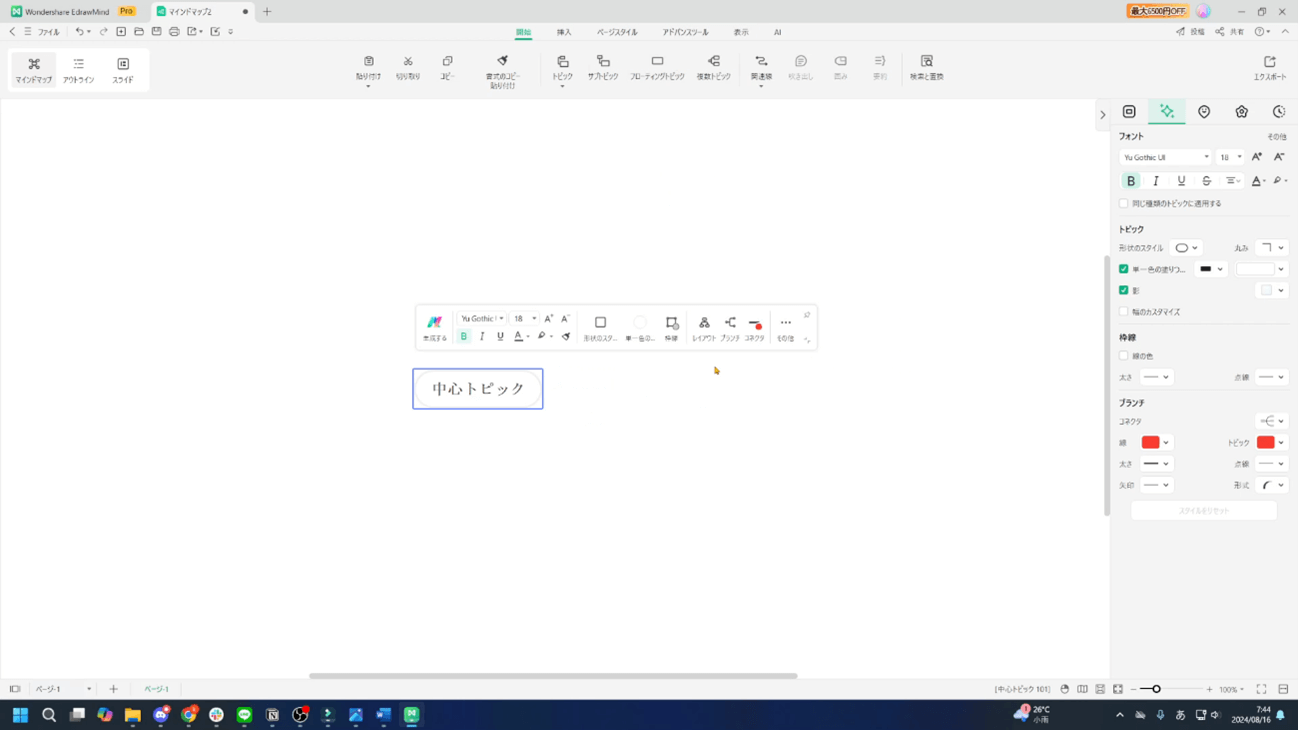
Task: Click the 投稿 publish button
Action: (1190, 32)
